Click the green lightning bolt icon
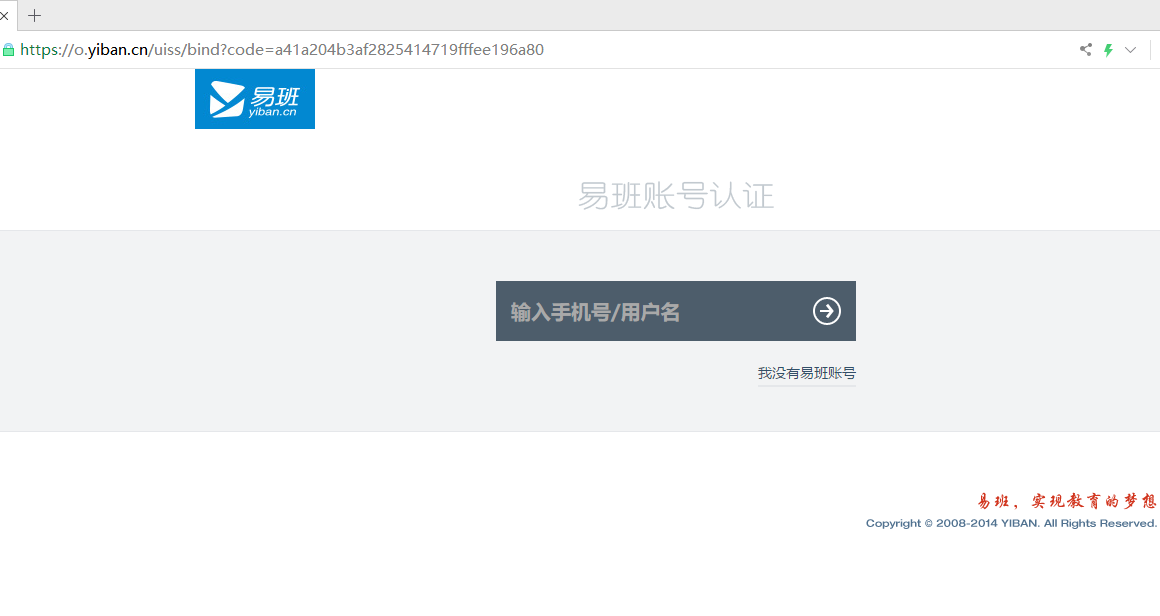The height and width of the screenshot is (616, 1160). pyautogui.click(x=1108, y=50)
